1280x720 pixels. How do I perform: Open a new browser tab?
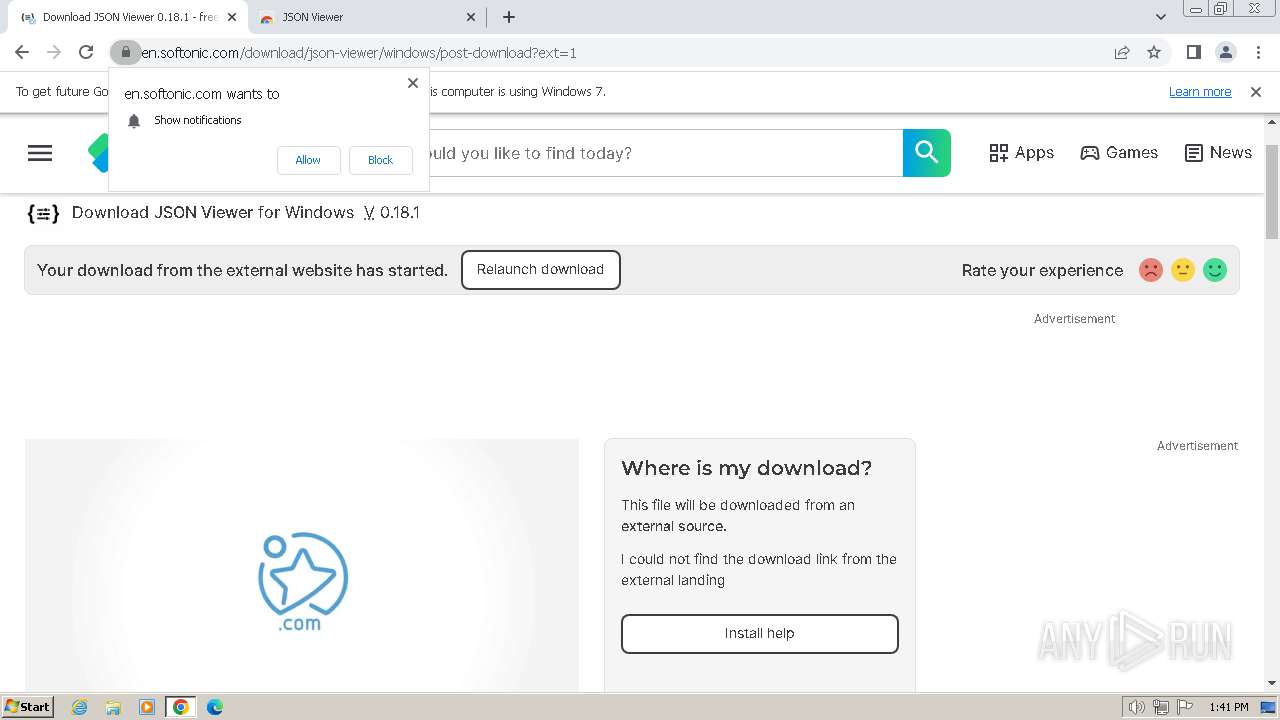pyautogui.click(x=509, y=17)
